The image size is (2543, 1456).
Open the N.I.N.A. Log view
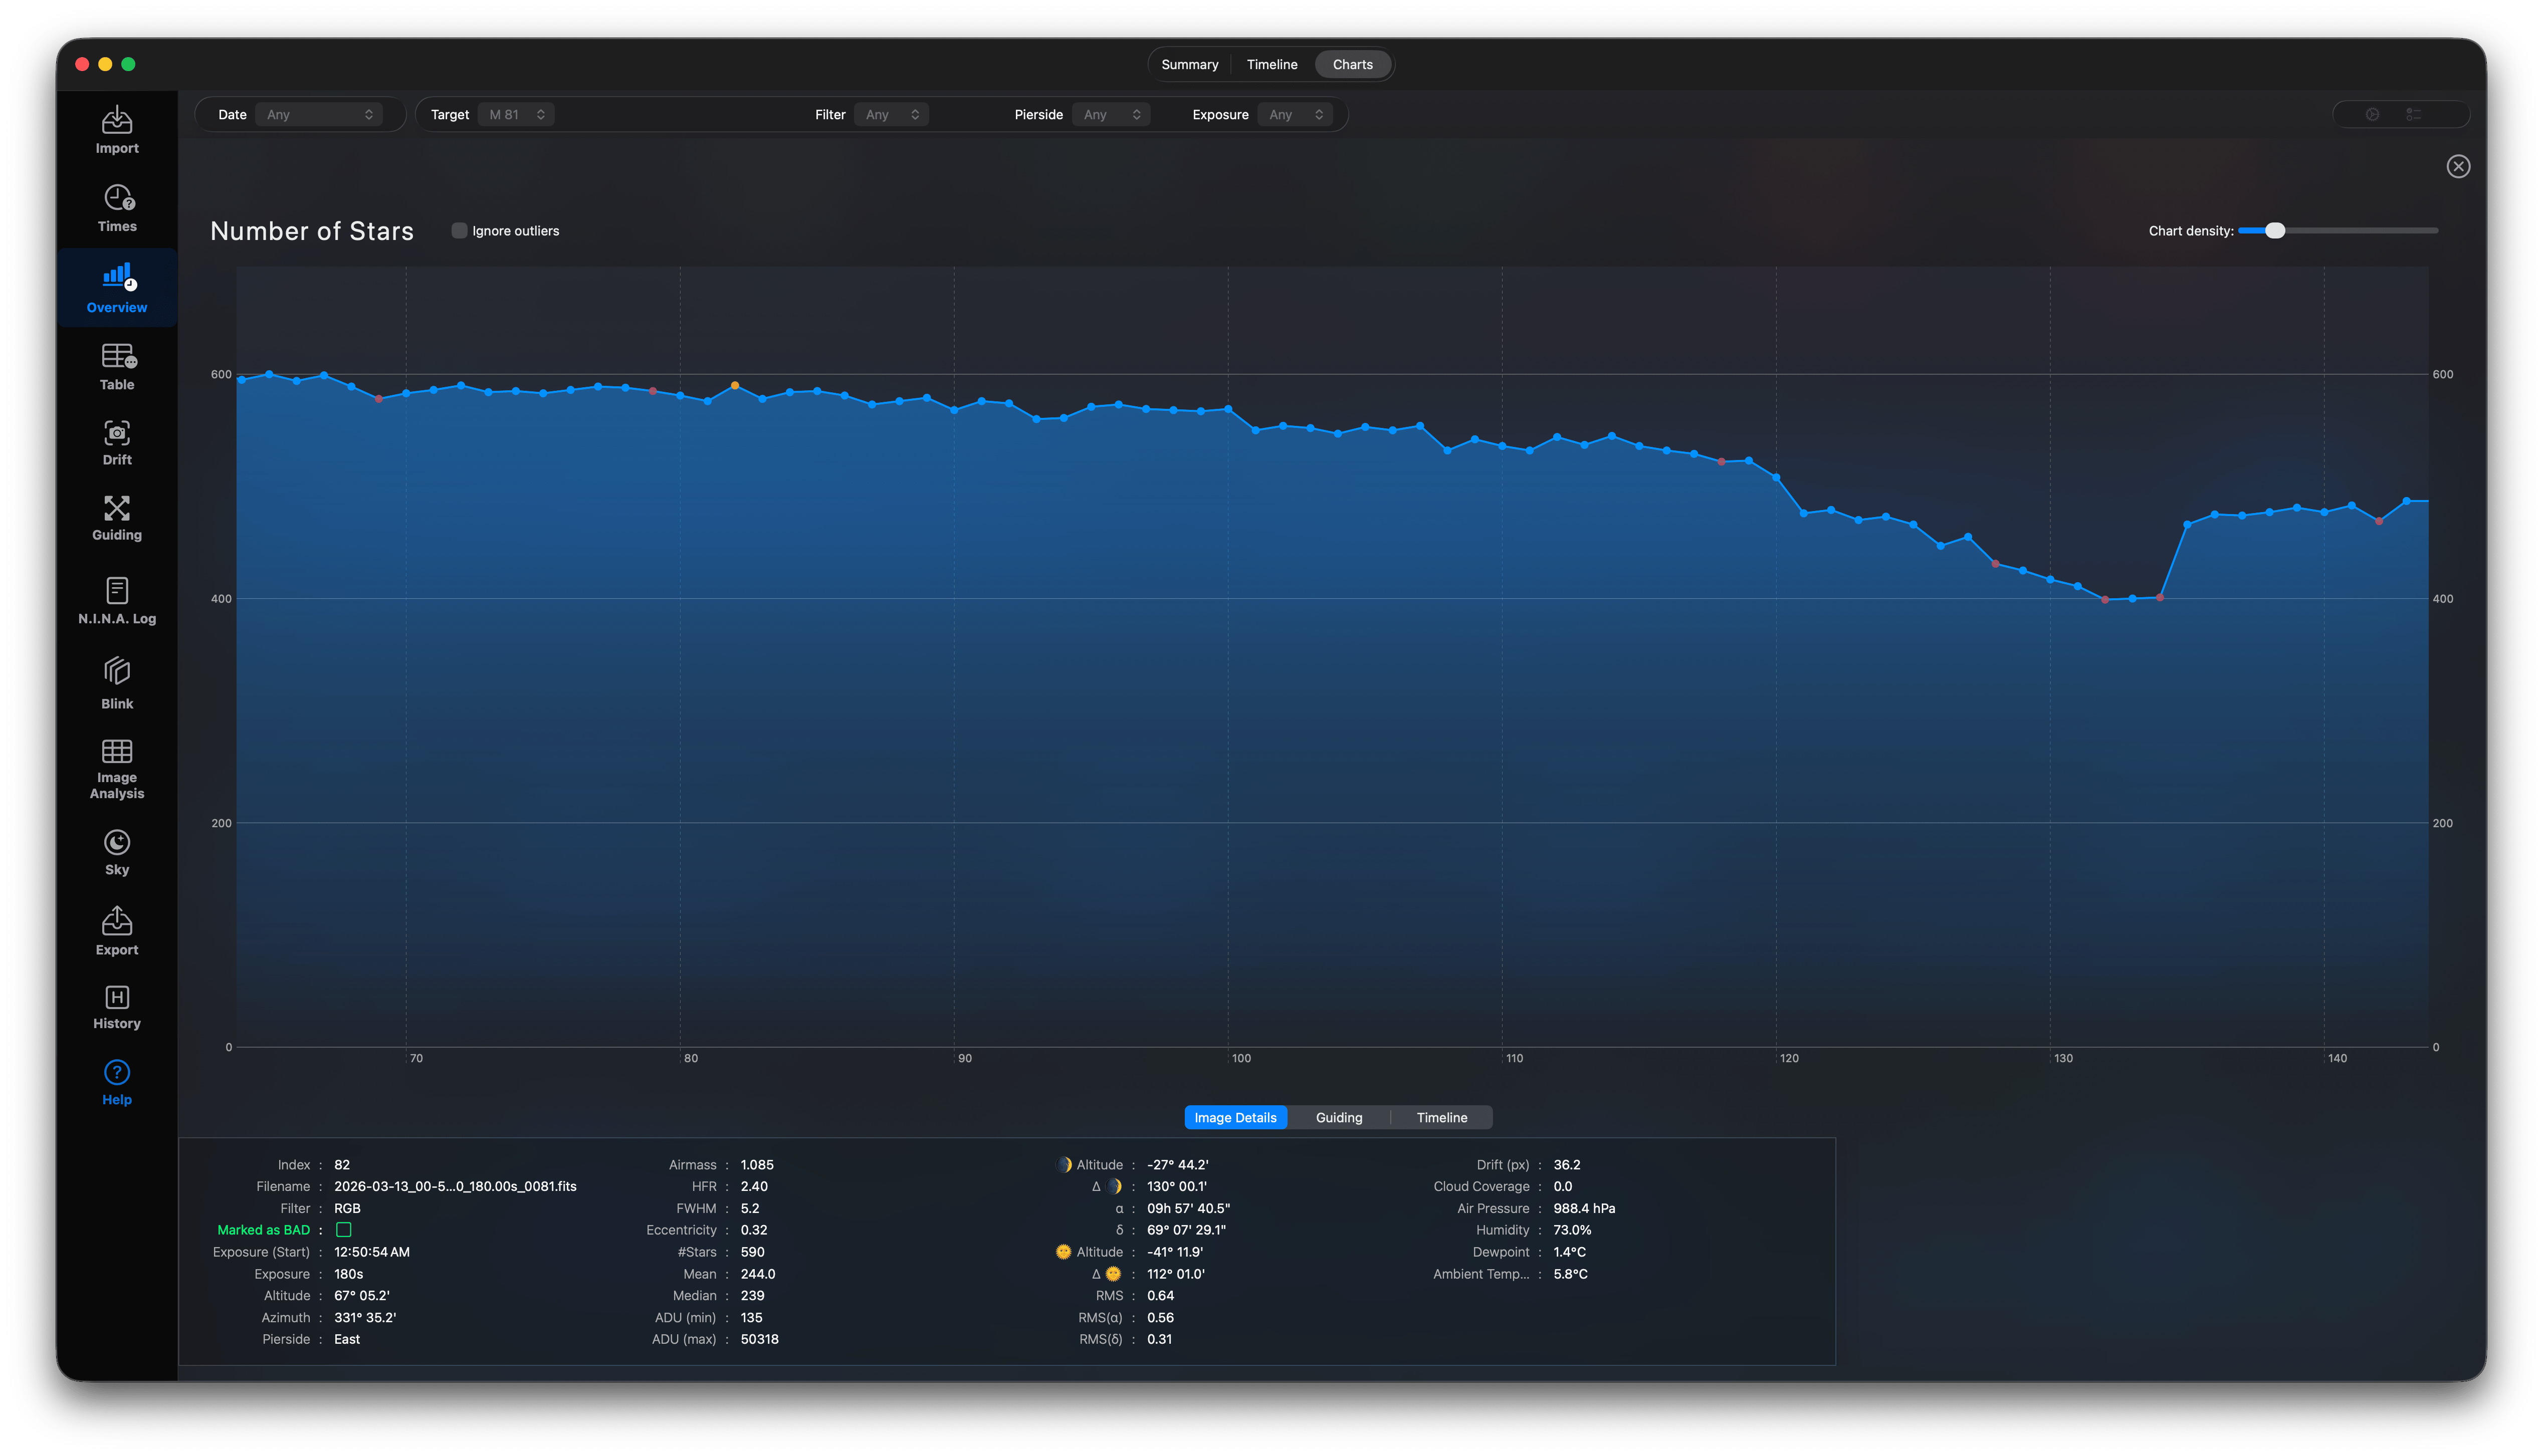117,601
